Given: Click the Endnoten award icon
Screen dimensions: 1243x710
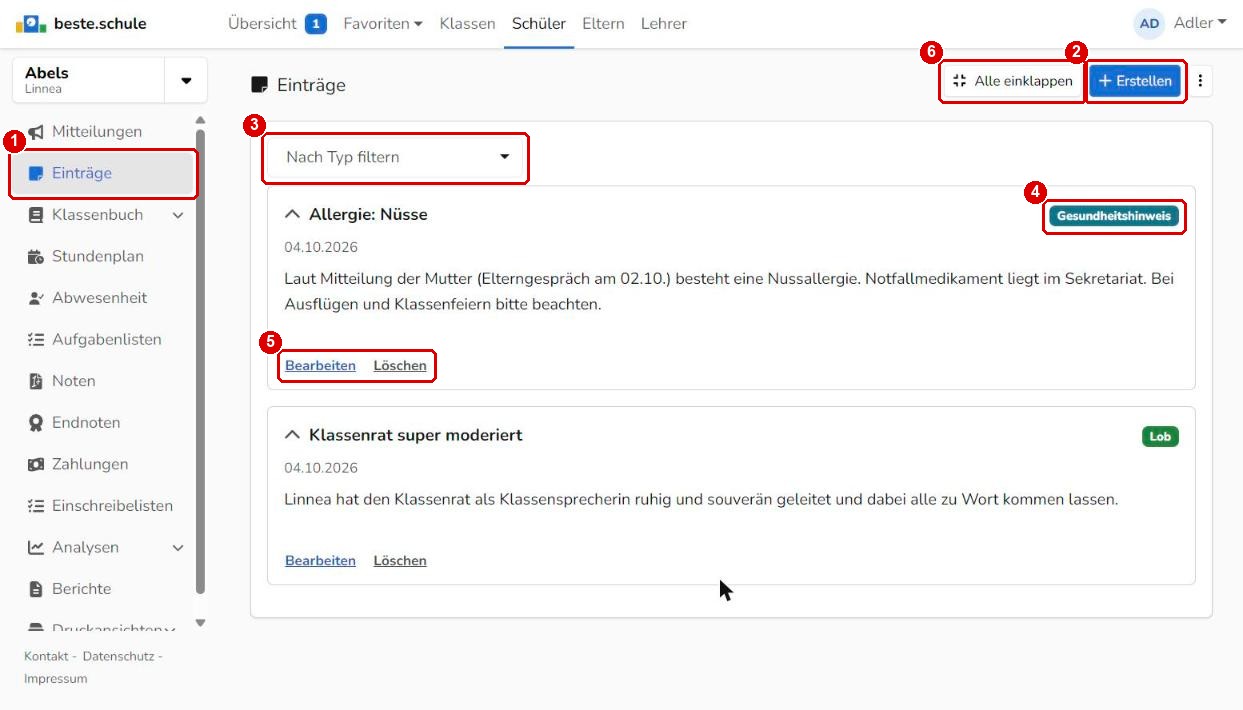Looking at the screenshot, I should coord(36,423).
